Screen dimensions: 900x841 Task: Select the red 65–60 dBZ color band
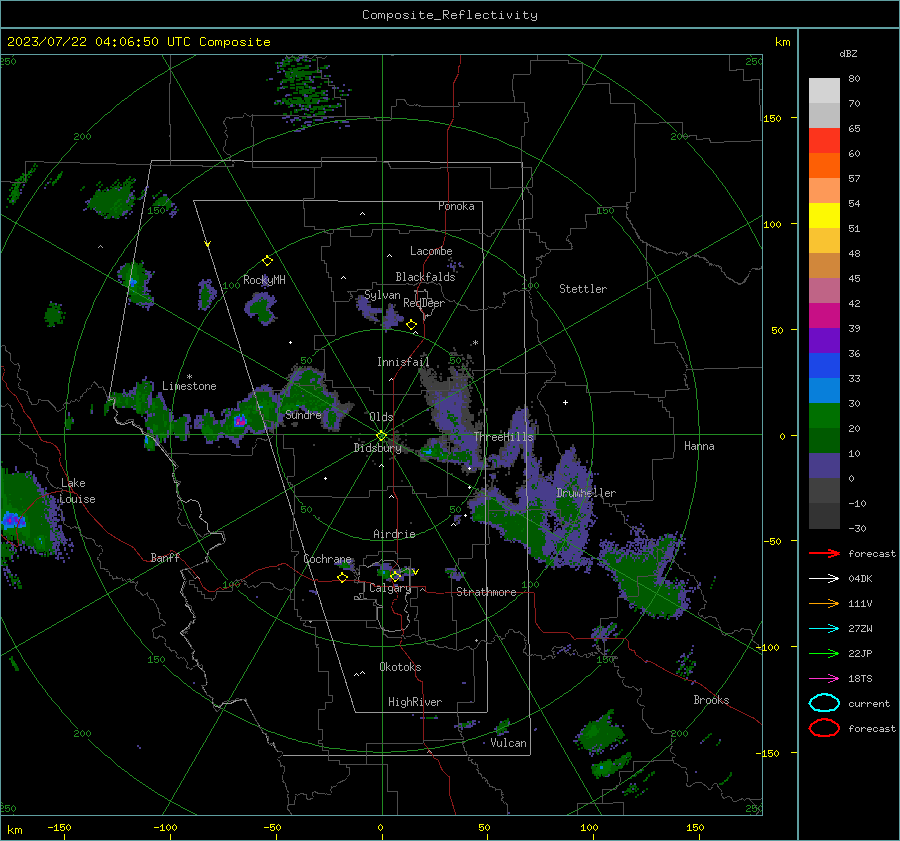point(824,141)
